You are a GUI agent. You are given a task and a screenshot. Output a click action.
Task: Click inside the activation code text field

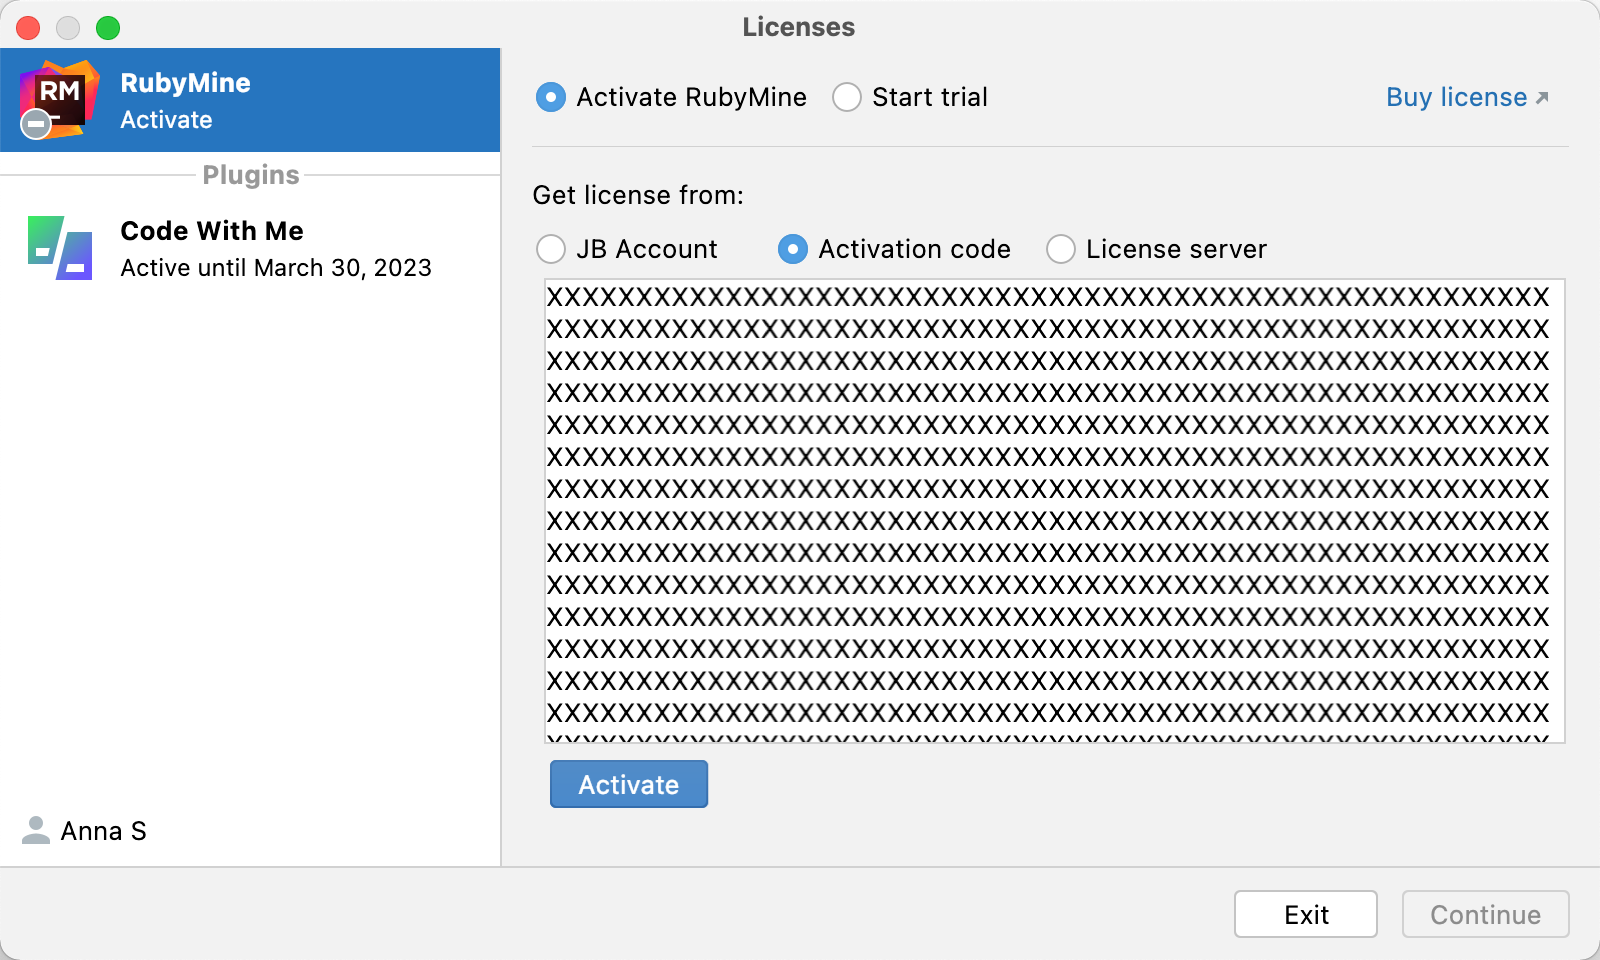(x=1050, y=510)
